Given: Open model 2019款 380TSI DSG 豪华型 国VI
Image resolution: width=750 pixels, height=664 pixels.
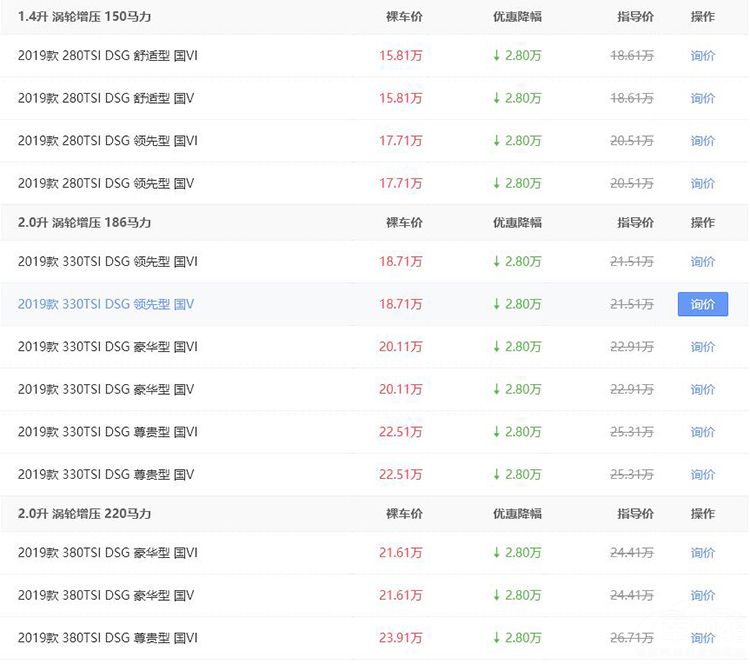Looking at the screenshot, I should click(108, 553).
